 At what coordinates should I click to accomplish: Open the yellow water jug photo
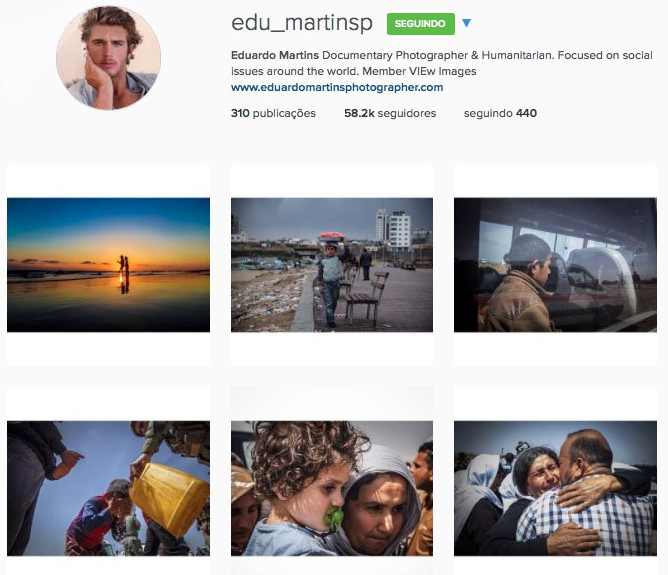coord(108,488)
